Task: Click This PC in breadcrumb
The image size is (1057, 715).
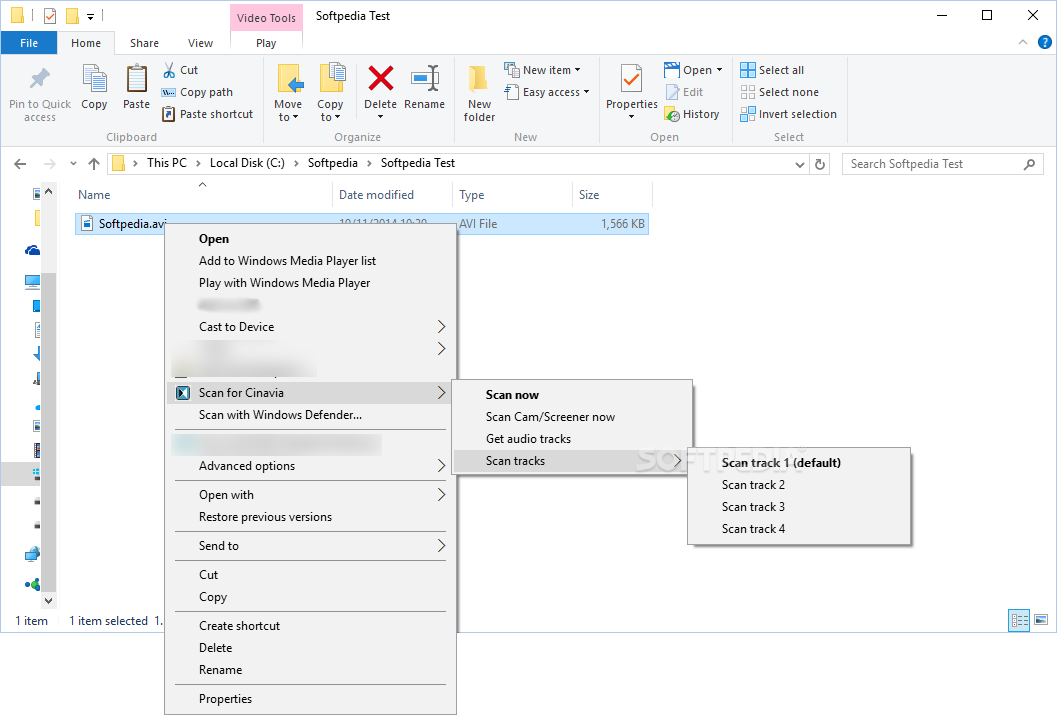Action: click(x=167, y=163)
